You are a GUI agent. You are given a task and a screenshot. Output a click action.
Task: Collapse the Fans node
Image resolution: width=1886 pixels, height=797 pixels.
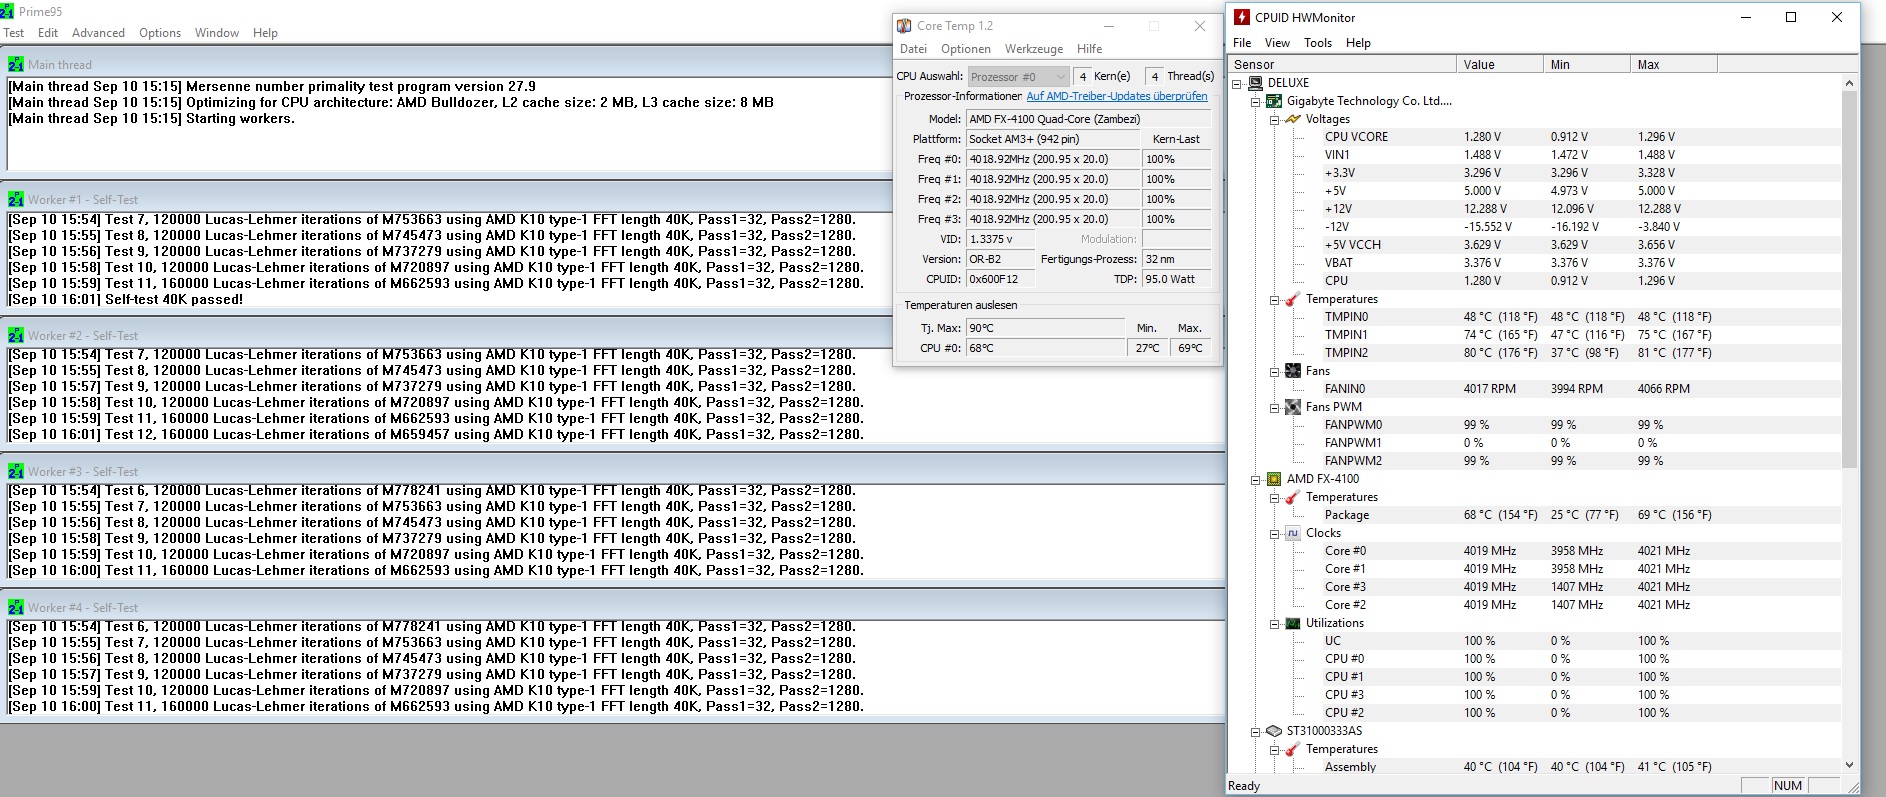click(1275, 371)
